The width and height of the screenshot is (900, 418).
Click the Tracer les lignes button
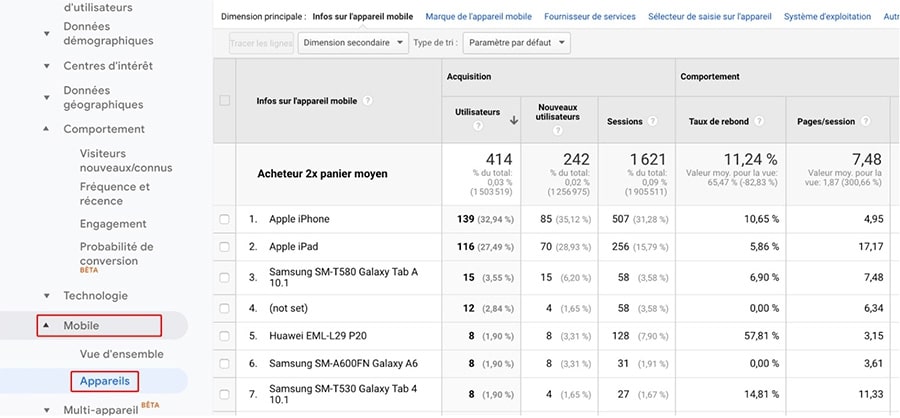point(261,43)
